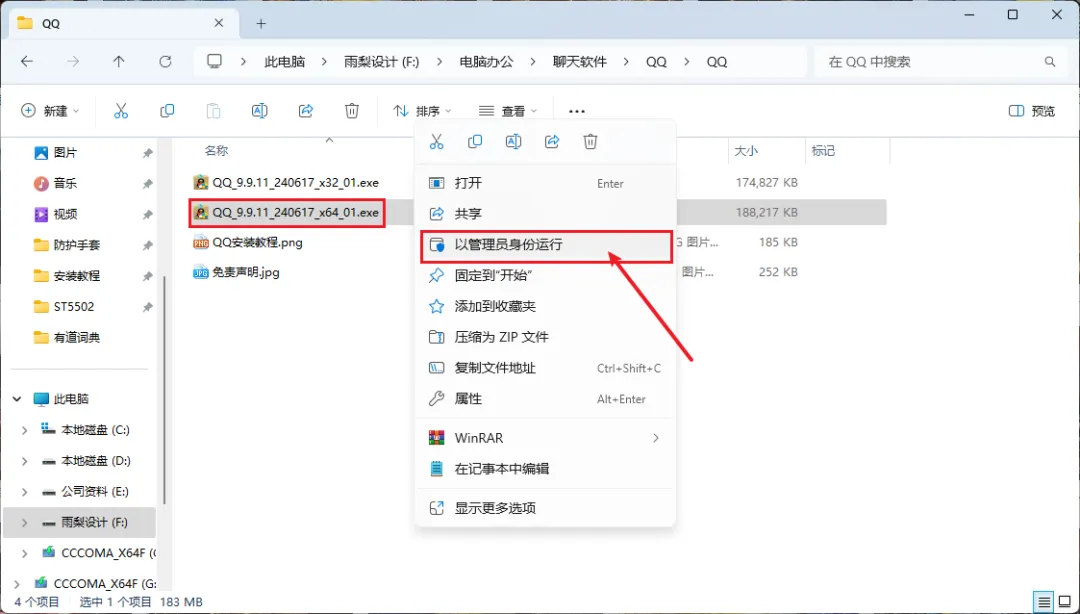Expand 本地磁盘 (C:) in sidebar
The image size is (1080, 614).
(x=24, y=430)
